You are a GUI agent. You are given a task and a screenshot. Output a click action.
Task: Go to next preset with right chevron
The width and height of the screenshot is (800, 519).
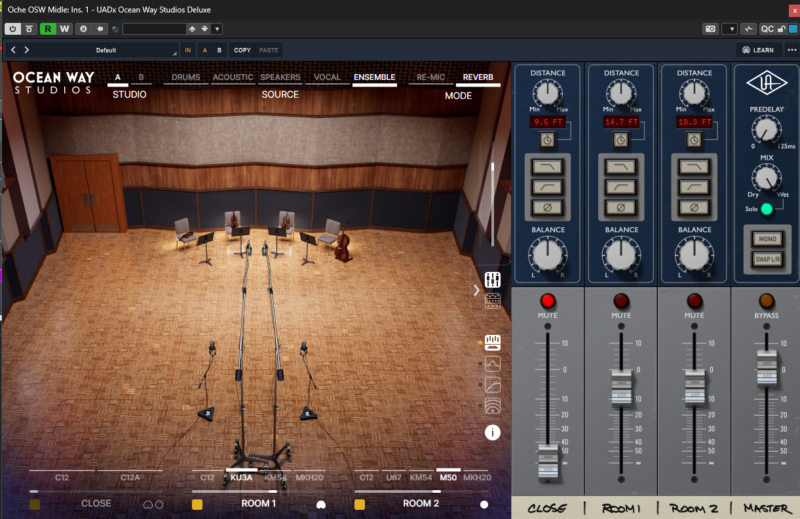(x=27, y=50)
